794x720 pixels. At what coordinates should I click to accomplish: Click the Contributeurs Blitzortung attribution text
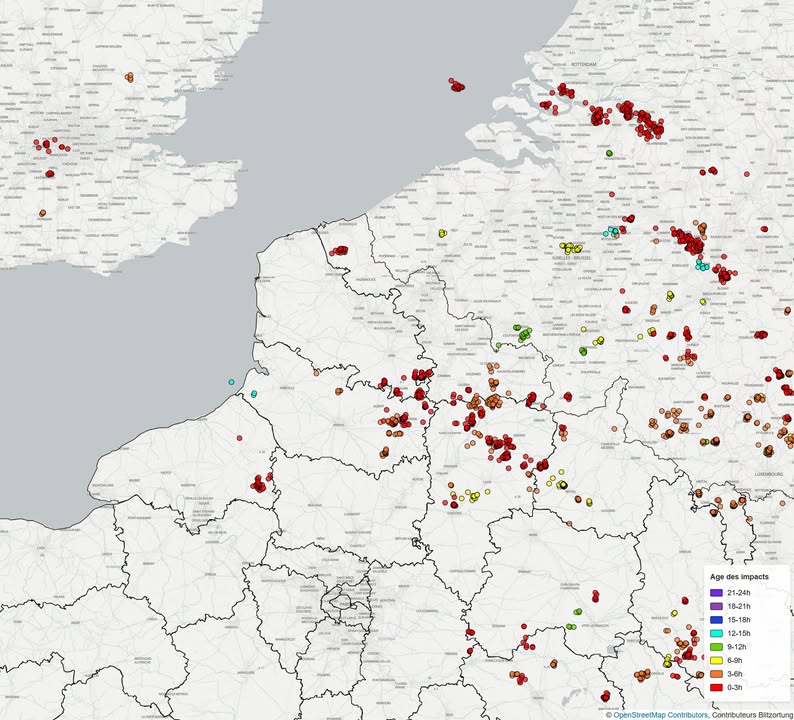point(752,715)
